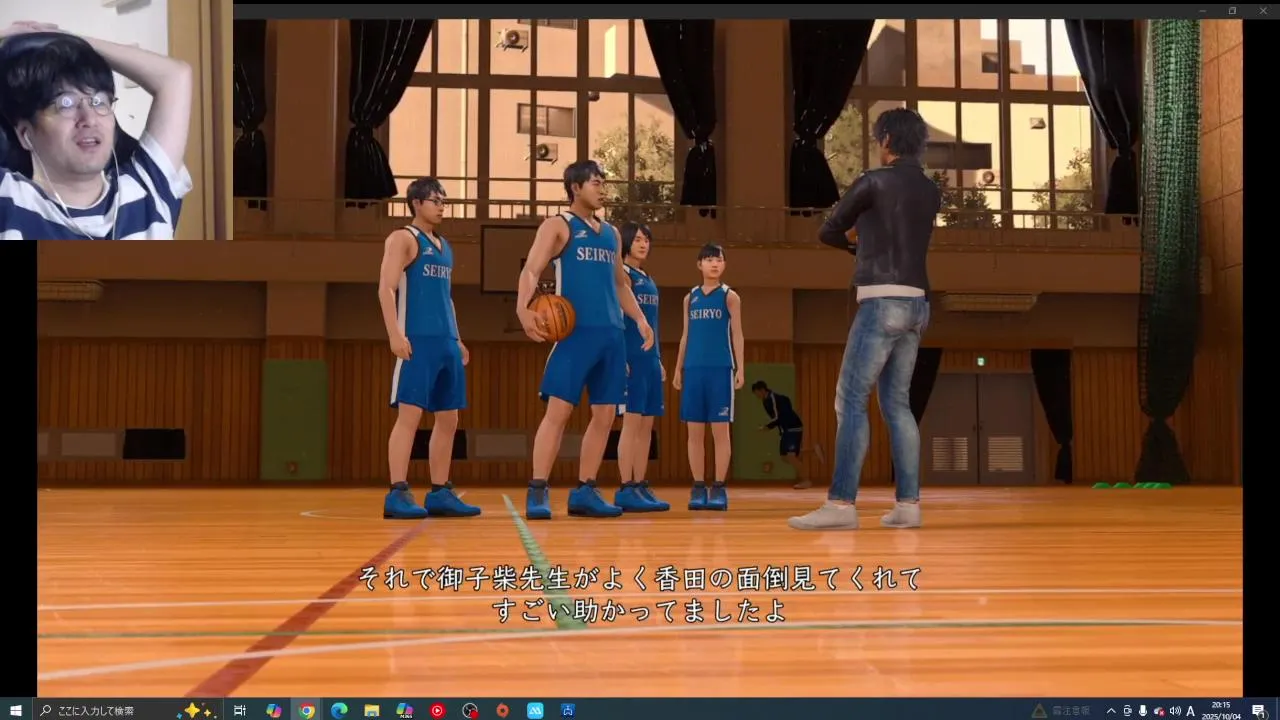The image size is (1280, 720).
Task: Switch to Google Chrome on taskbar
Action: point(307,711)
